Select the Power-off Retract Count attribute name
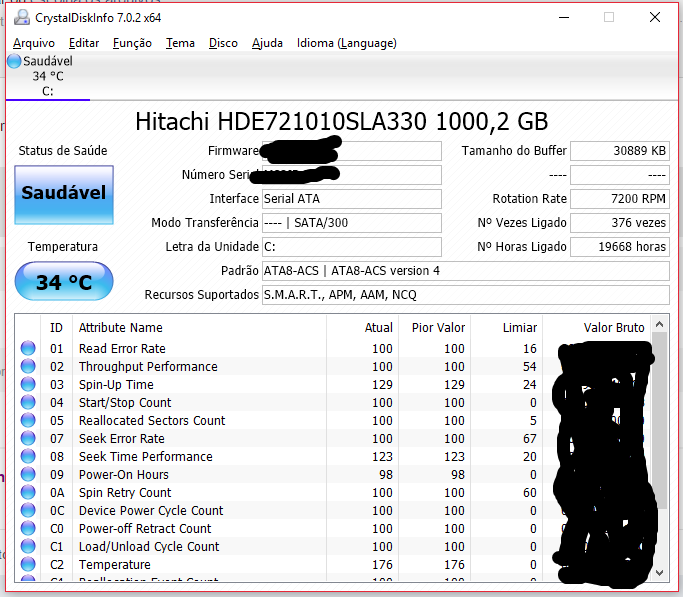The height and width of the screenshot is (597, 687). (x=145, y=529)
